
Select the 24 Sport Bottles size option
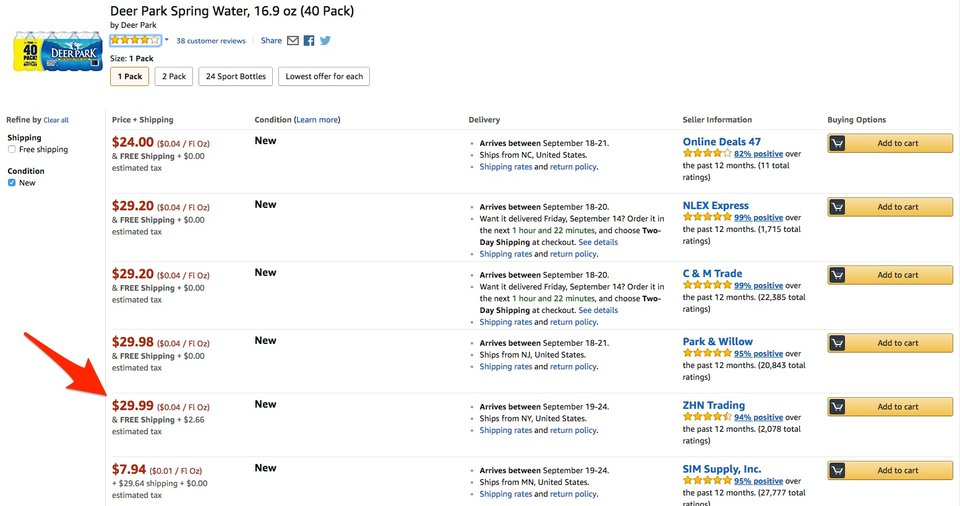click(x=236, y=77)
